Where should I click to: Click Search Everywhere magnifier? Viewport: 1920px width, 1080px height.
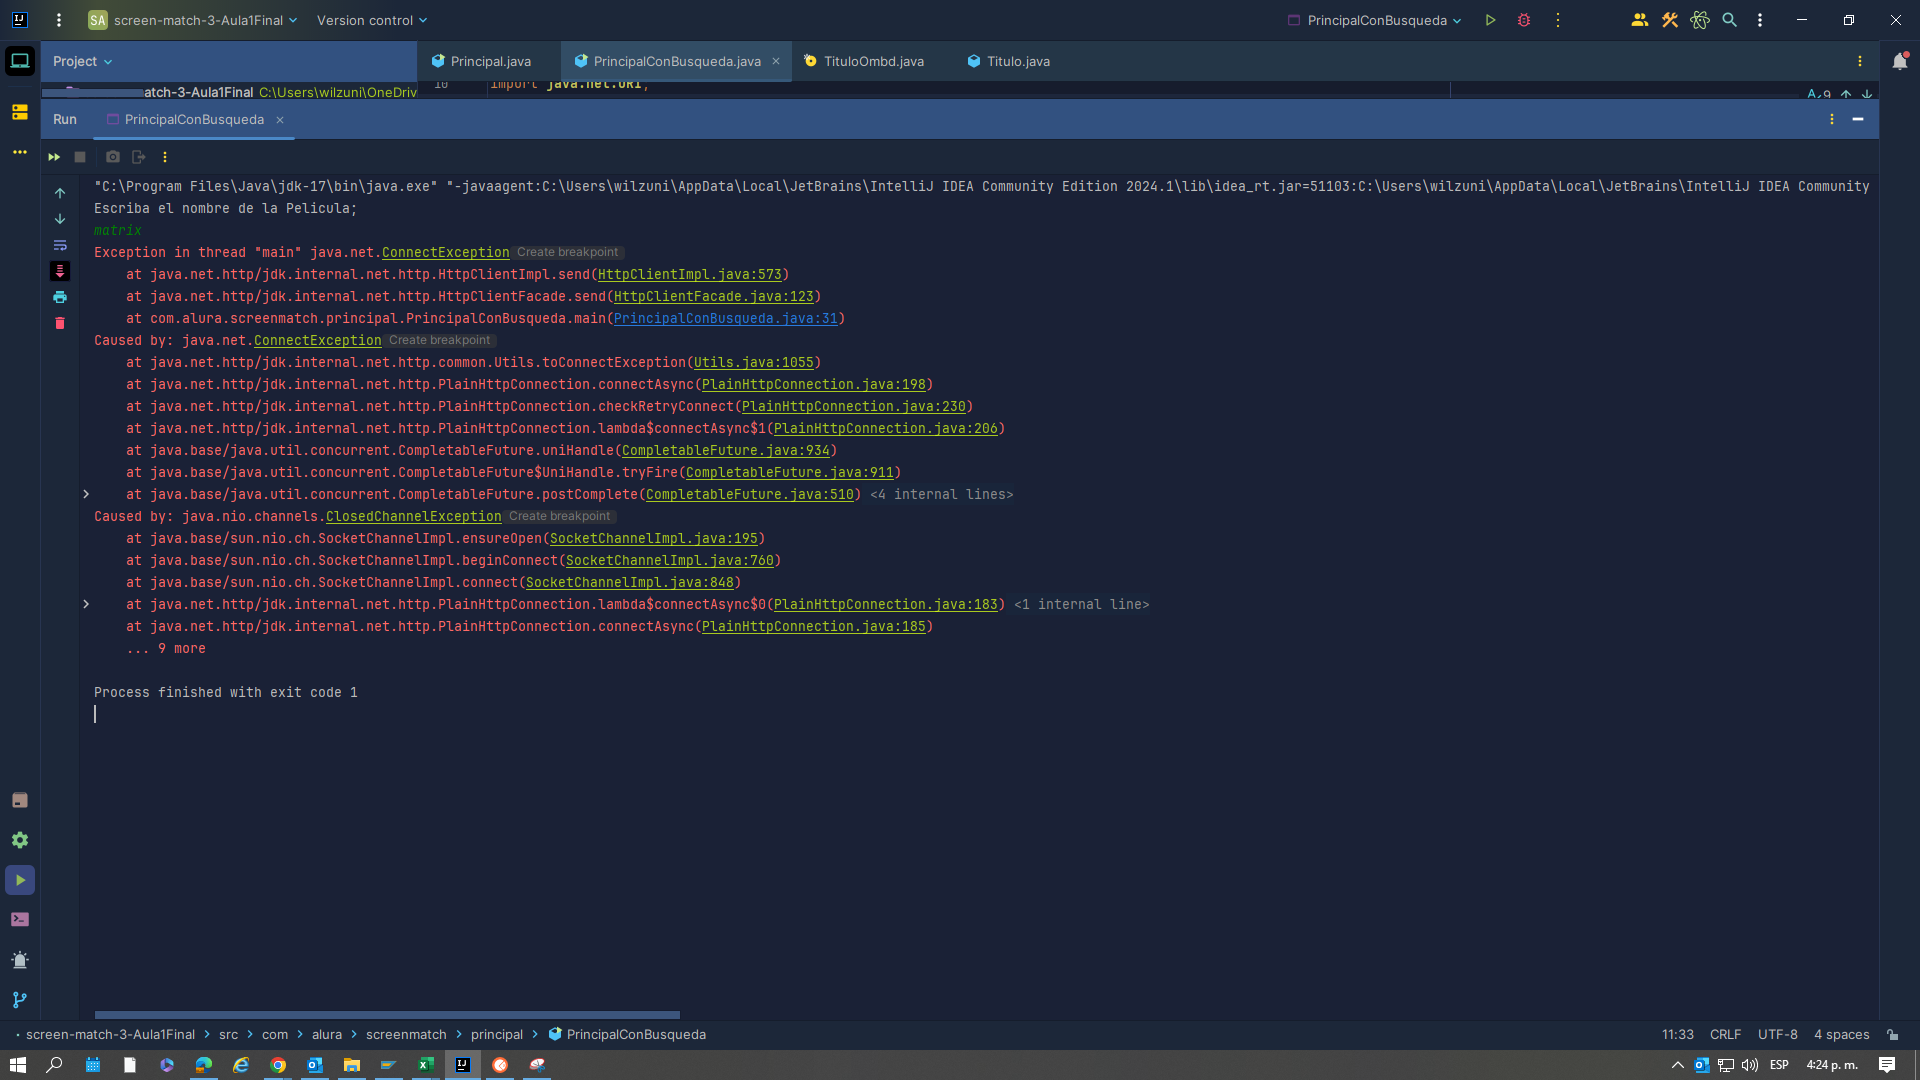[1730, 20]
